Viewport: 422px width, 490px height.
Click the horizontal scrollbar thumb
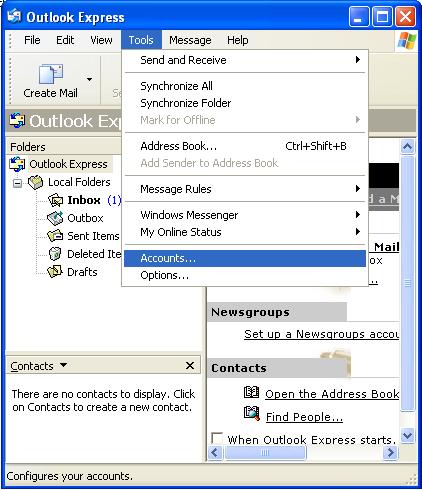[x=265, y=453]
